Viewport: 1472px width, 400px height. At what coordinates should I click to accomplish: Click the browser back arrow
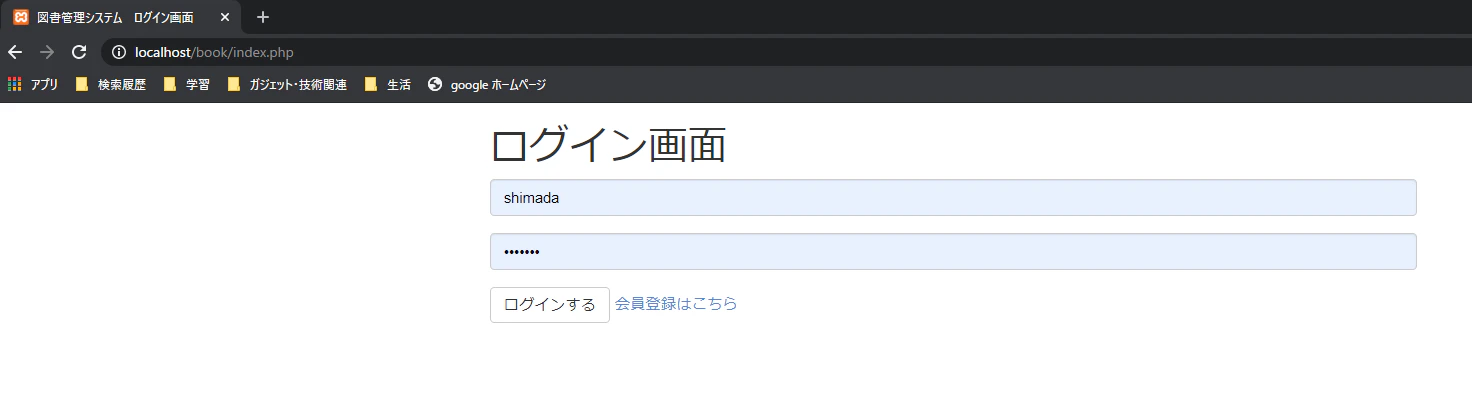(15, 52)
